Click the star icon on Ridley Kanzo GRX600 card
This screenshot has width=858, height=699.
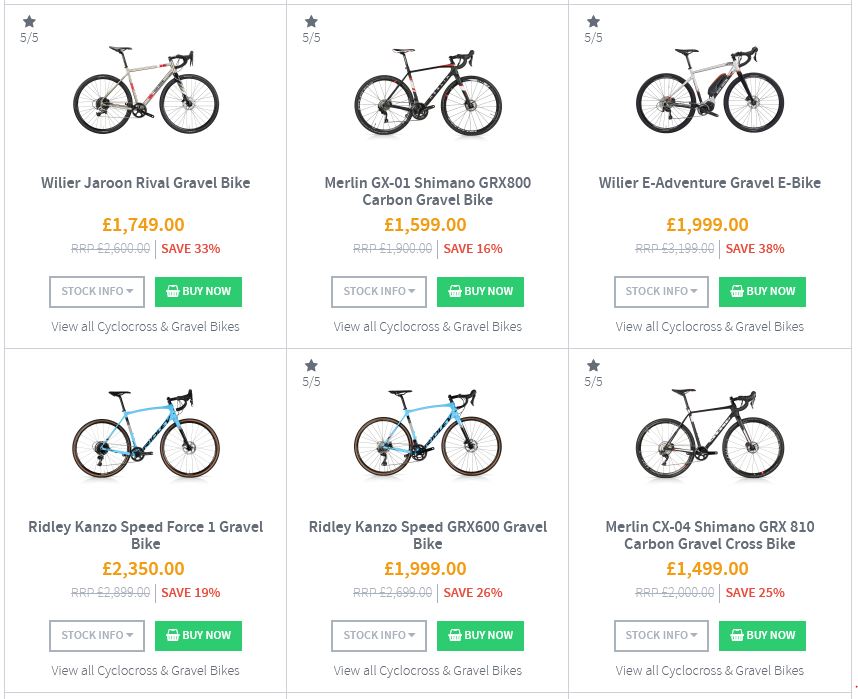coord(311,365)
